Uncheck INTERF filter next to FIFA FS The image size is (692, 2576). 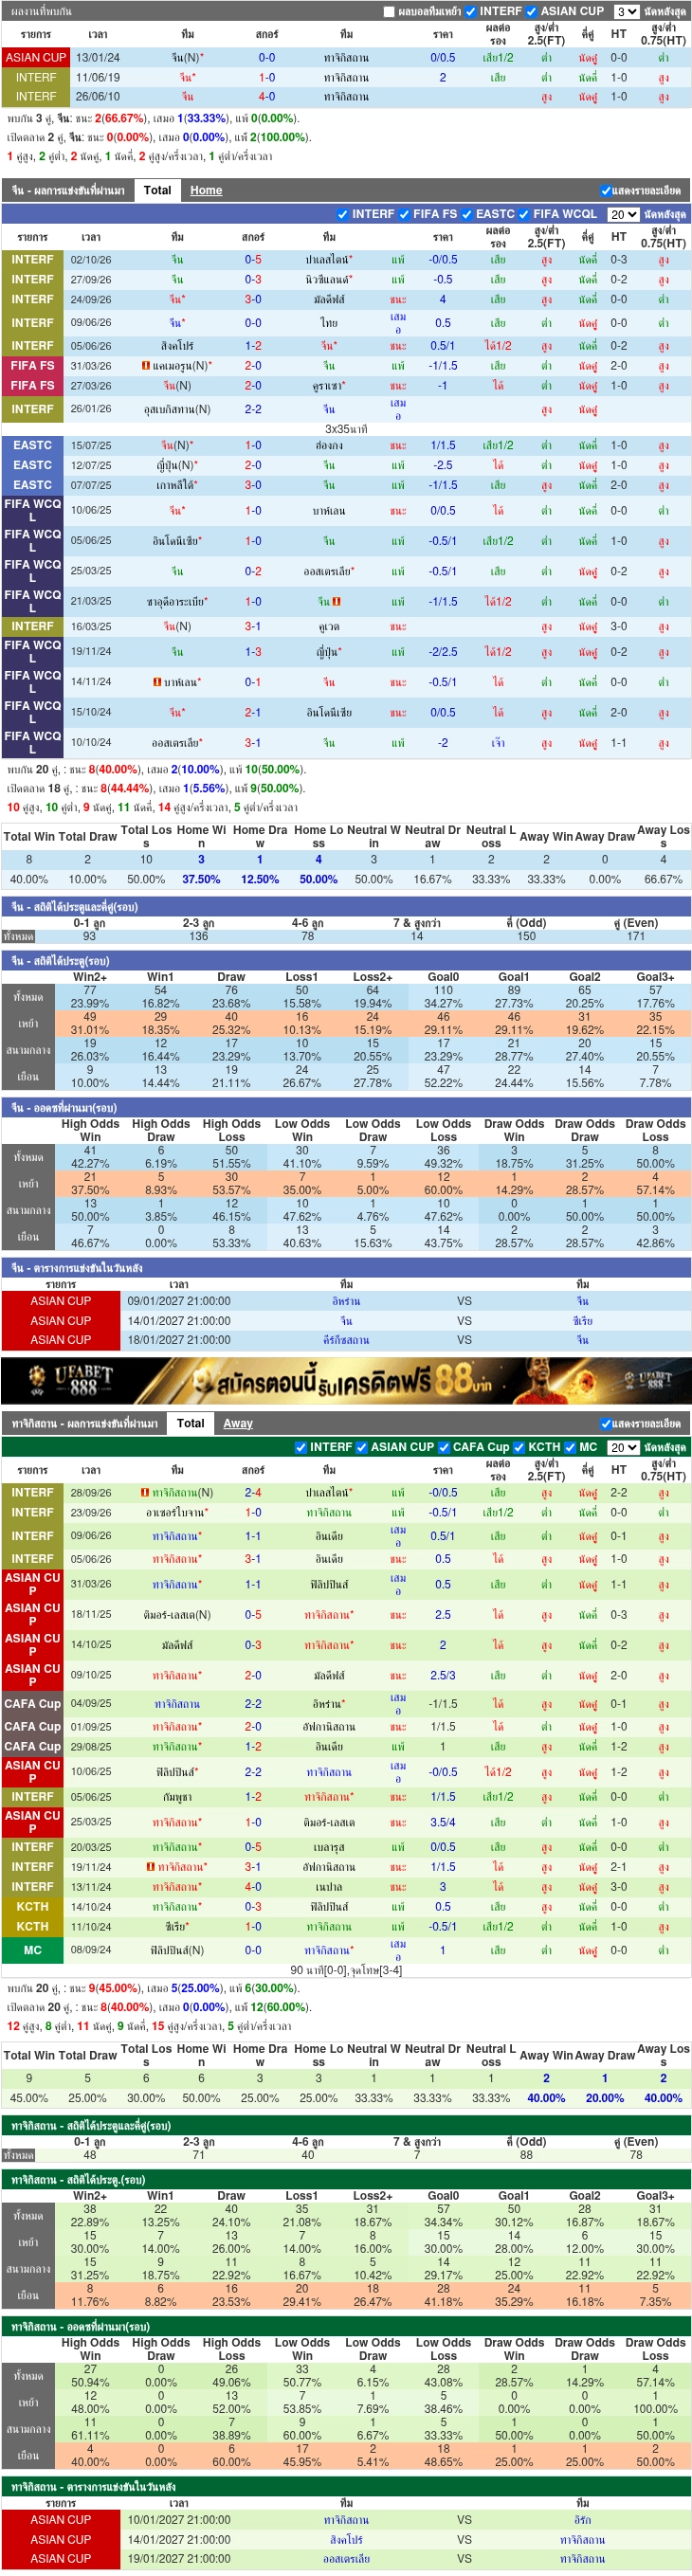point(343,214)
